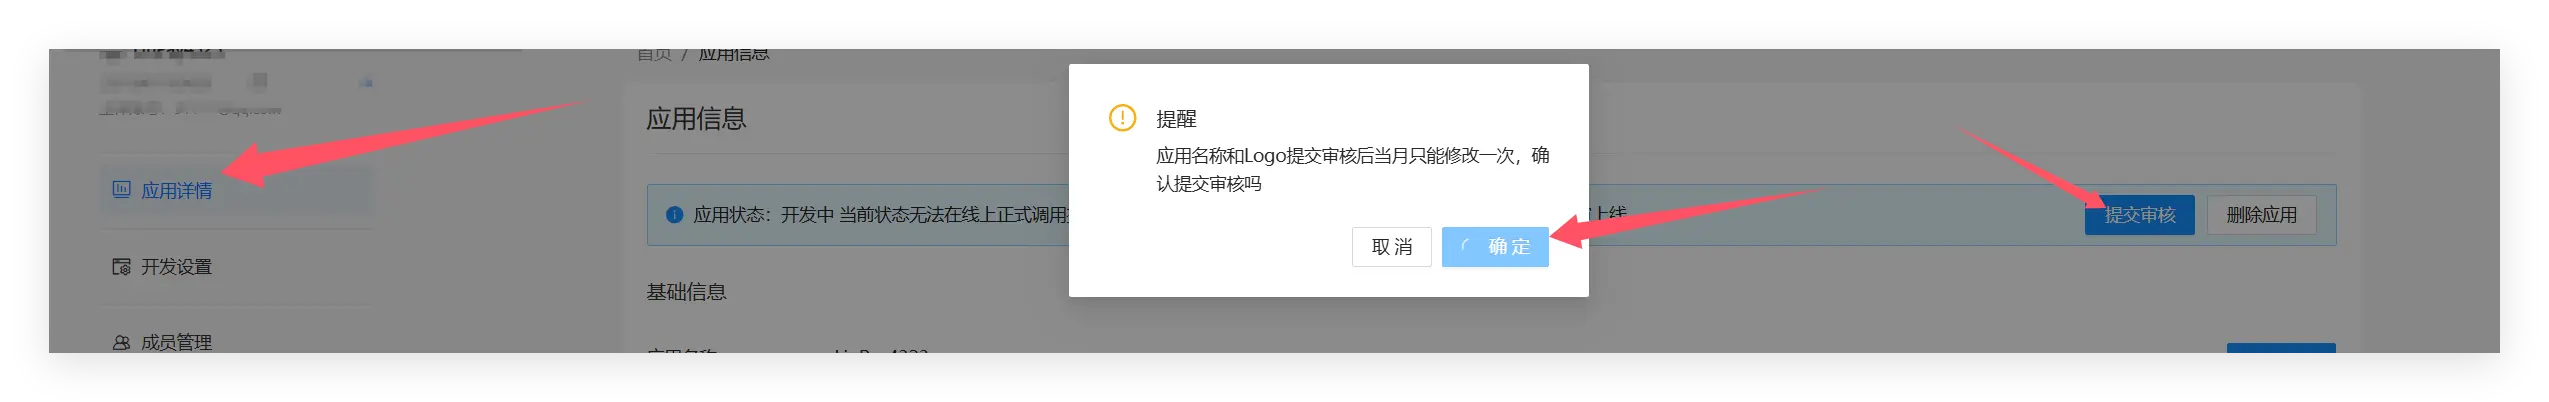Confirm submission with the 确定 button
2549x402 pixels.
[1494, 247]
